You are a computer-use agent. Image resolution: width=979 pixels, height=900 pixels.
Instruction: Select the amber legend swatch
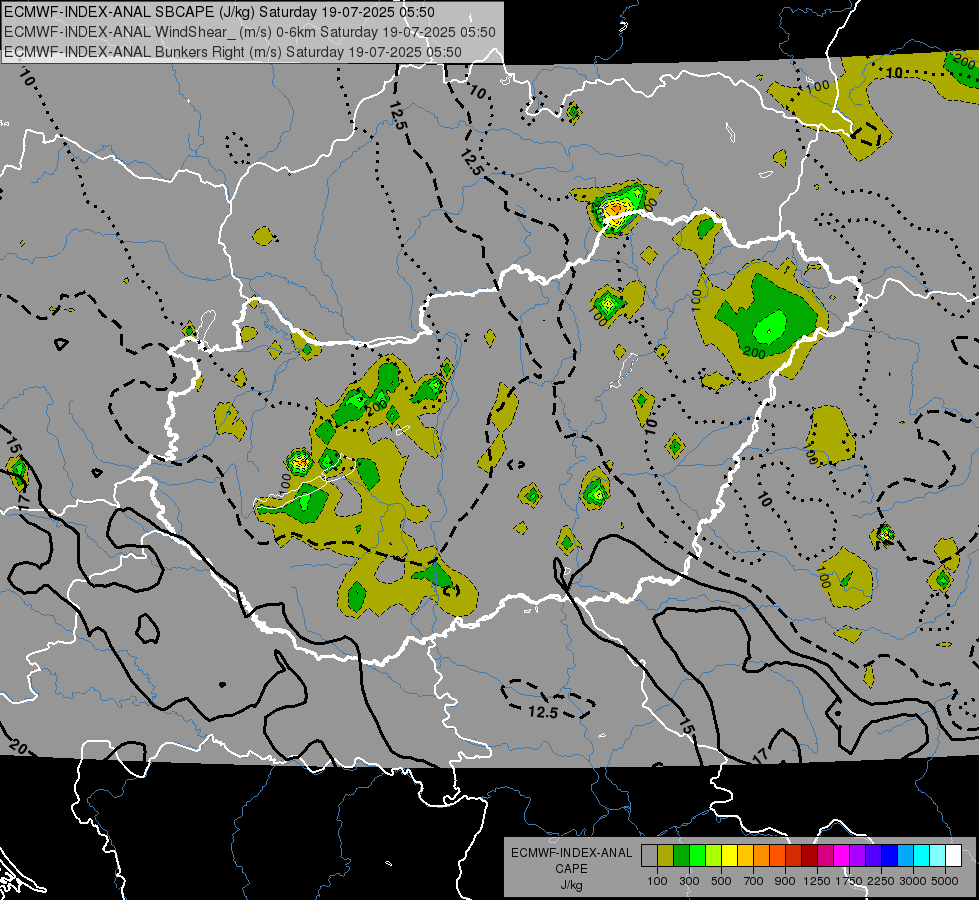[x=745, y=855]
